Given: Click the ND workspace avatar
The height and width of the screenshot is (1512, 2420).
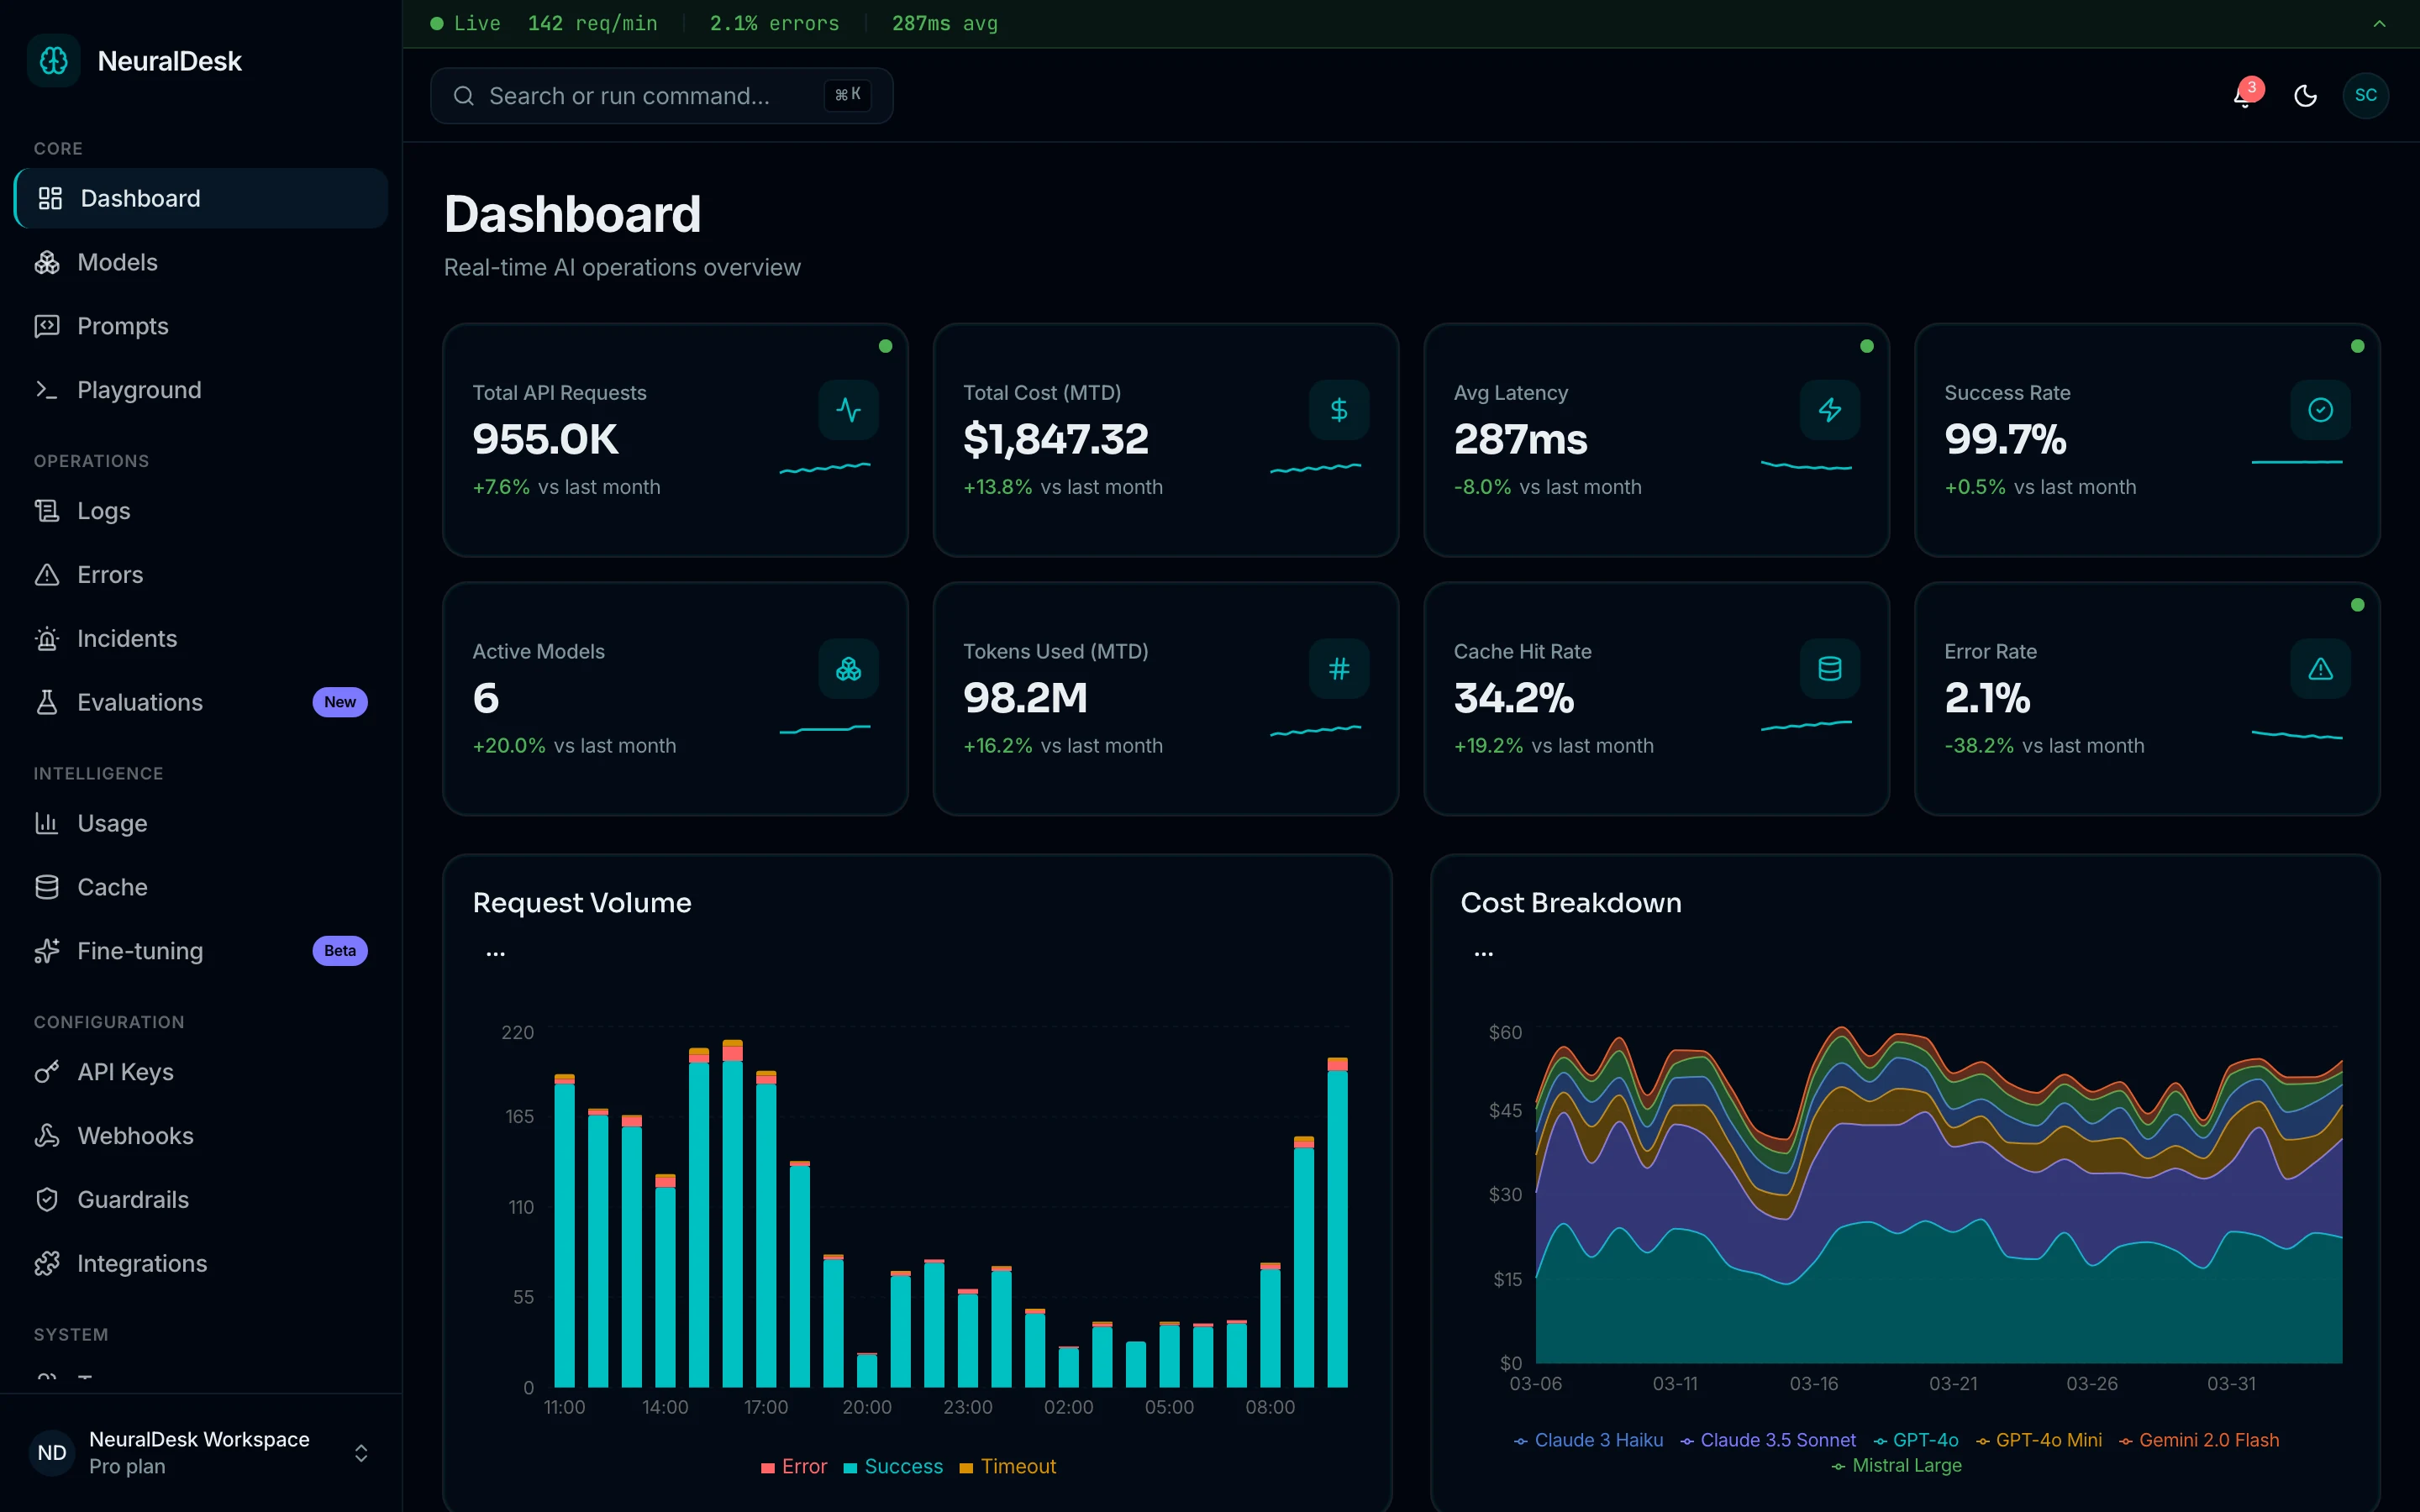Looking at the screenshot, I should (x=52, y=1453).
